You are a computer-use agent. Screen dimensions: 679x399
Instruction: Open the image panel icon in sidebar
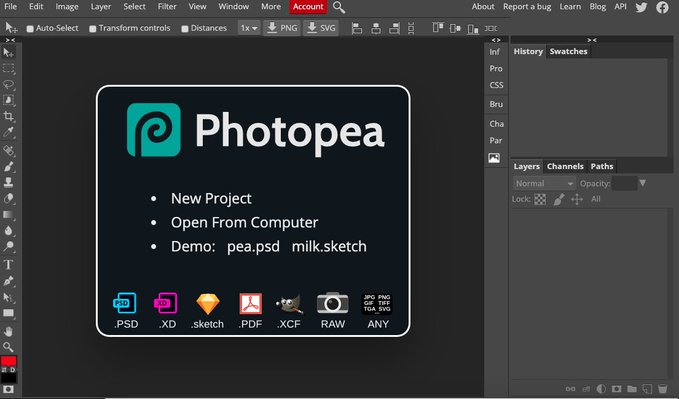(494, 158)
